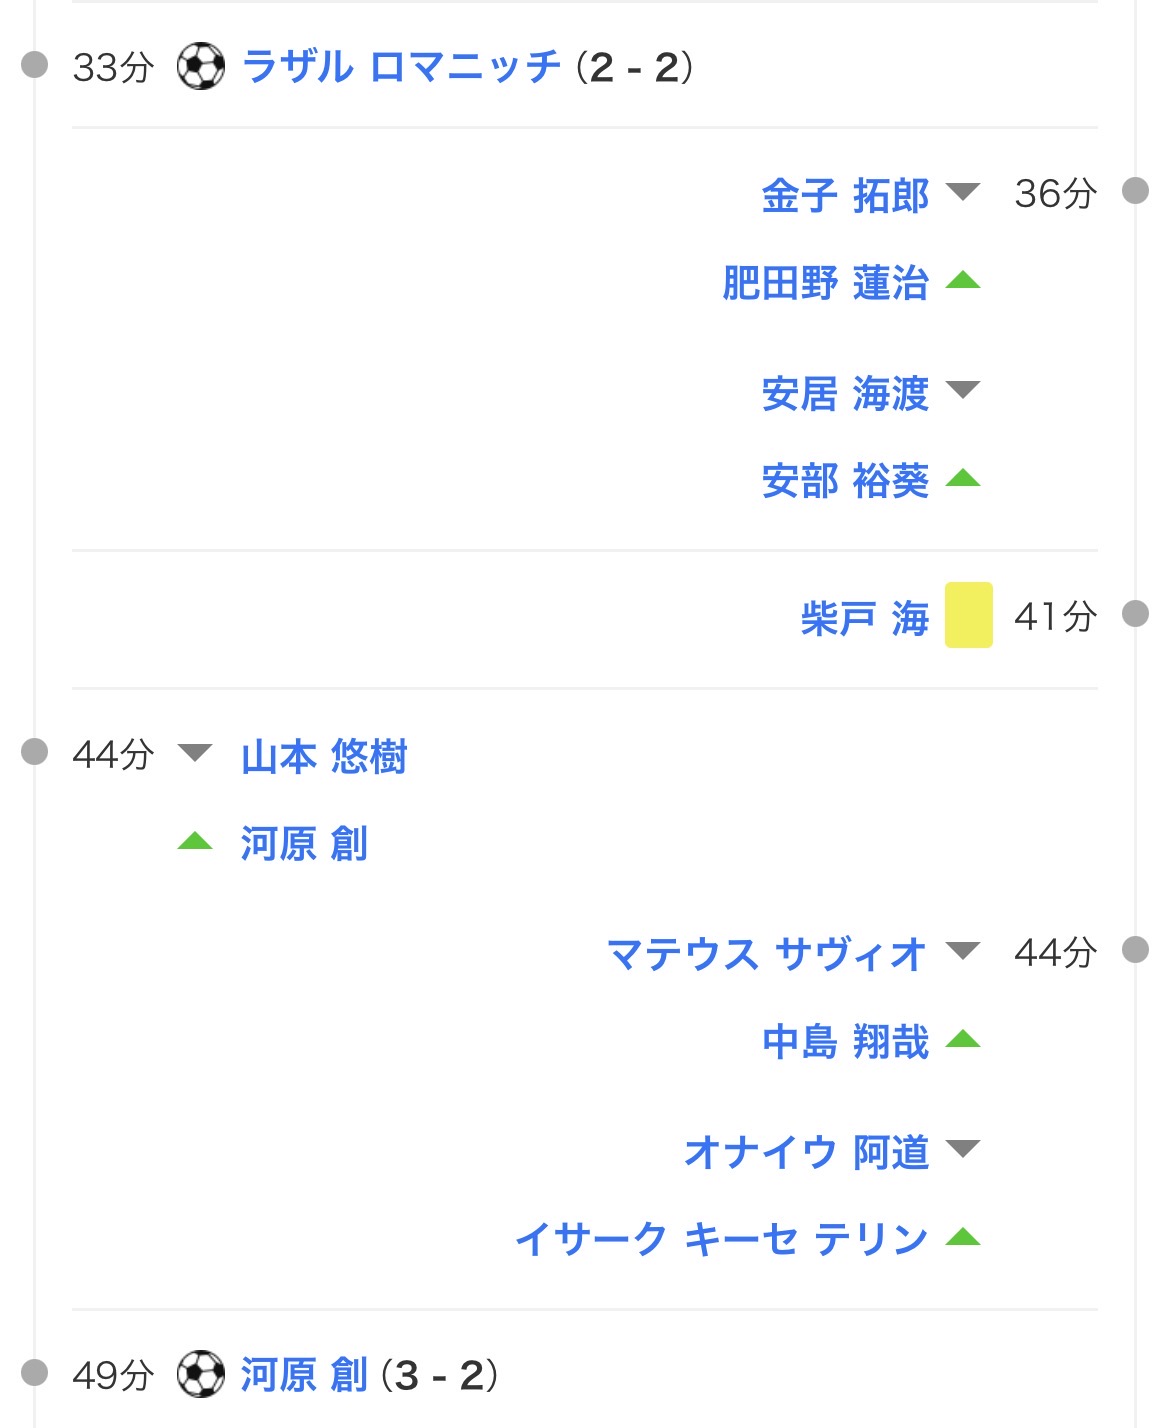Click the green arrow left of 河原 創 substitution
Image resolution: width=1170 pixels, height=1428 pixels.
point(195,840)
